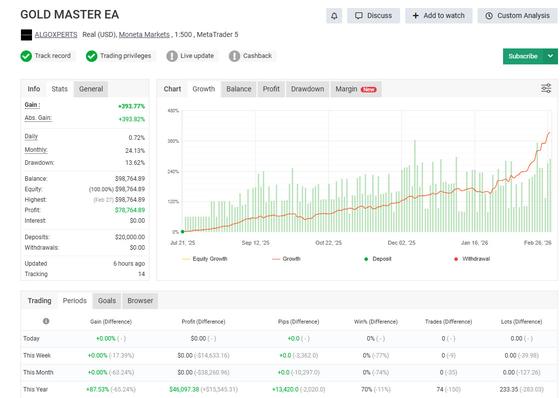
Task: Click the Drawdown label in info panel
Action: (39, 163)
